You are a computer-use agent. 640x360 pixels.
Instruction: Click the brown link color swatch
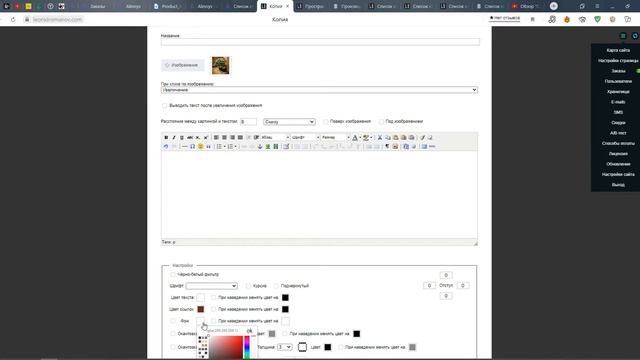pos(200,309)
